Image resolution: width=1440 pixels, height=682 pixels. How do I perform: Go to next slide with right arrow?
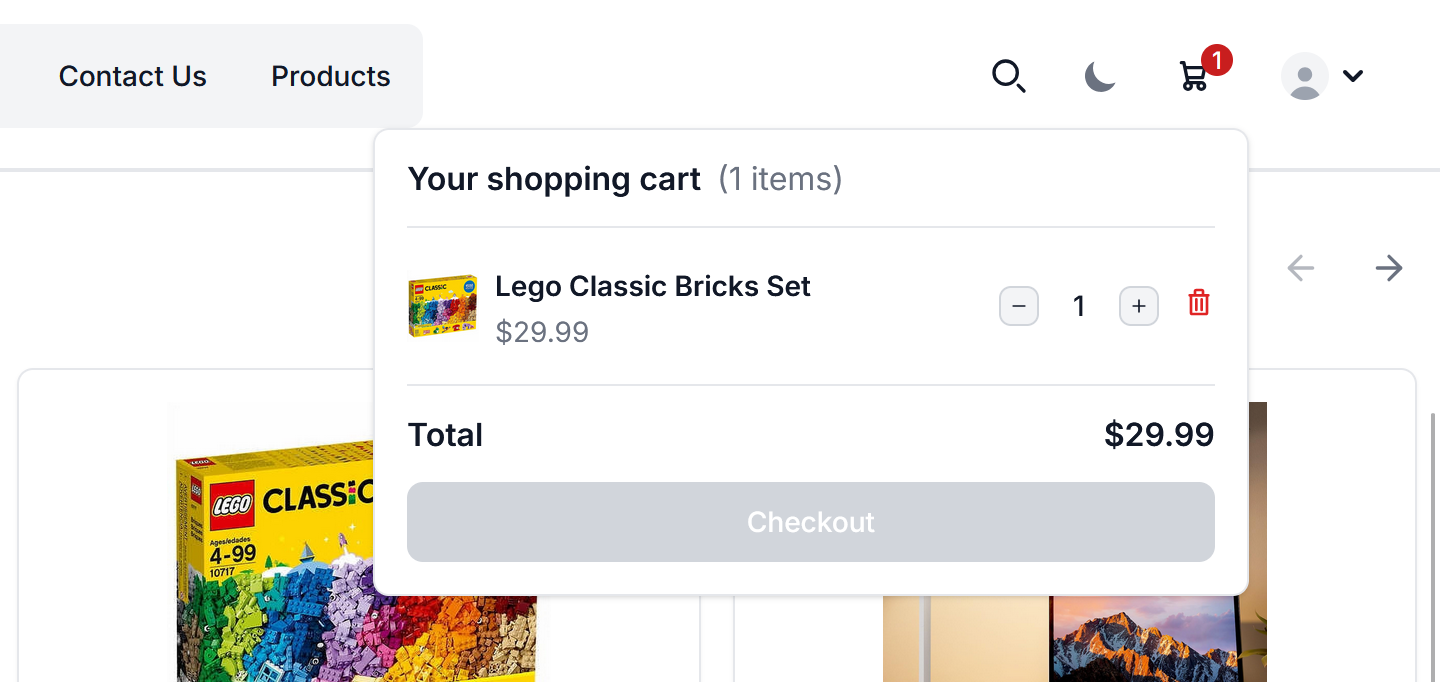click(1388, 268)
